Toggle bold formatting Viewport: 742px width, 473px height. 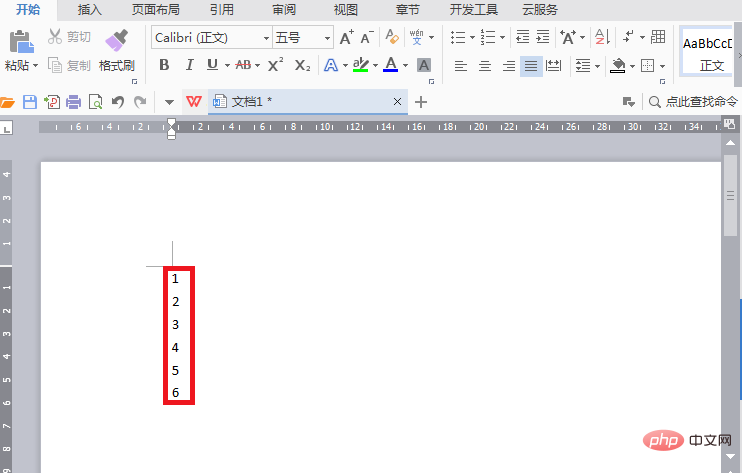click(164, 65)
